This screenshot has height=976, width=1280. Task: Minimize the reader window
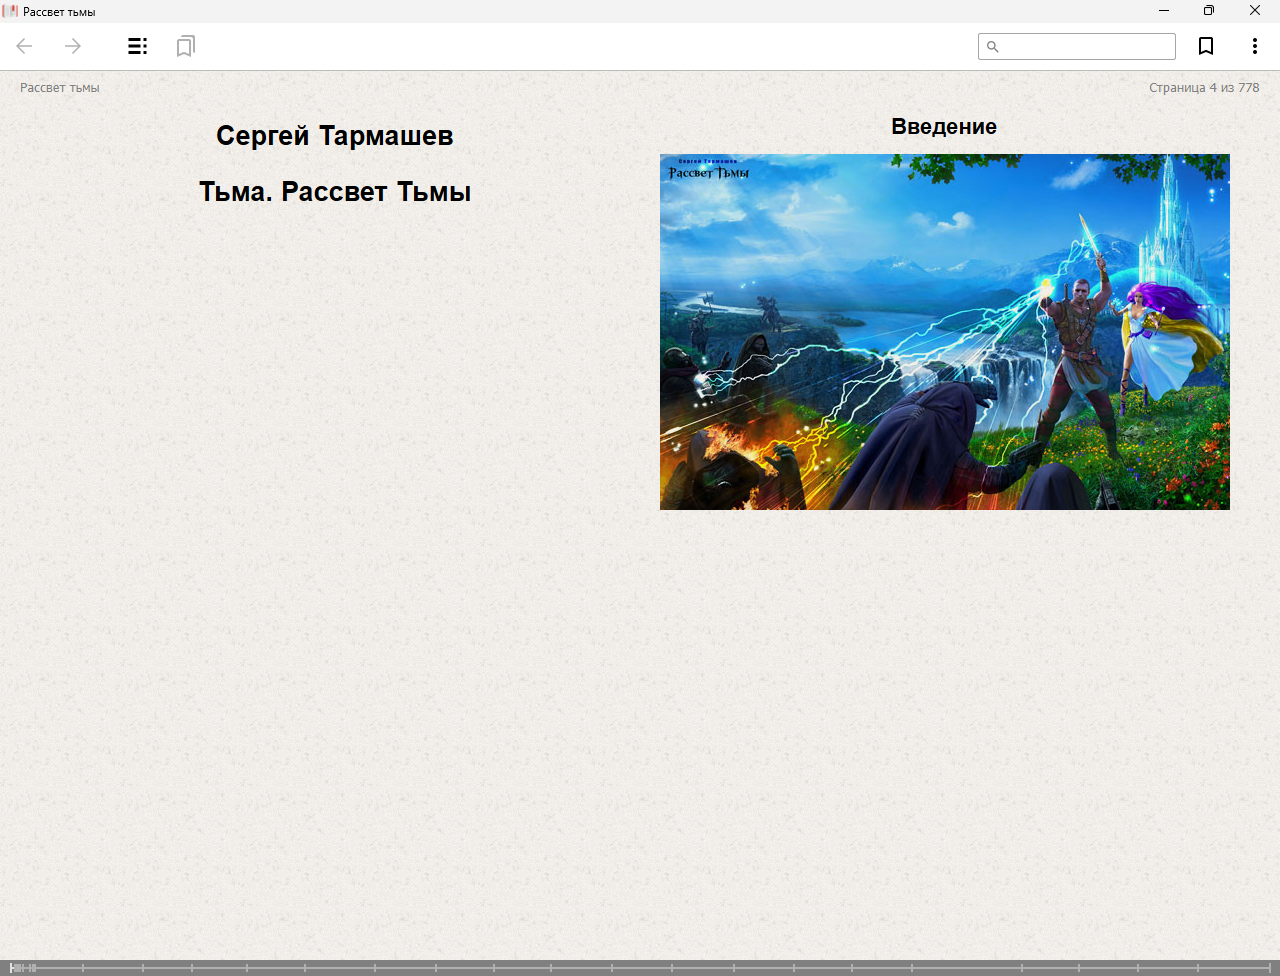coord(1164,11)
